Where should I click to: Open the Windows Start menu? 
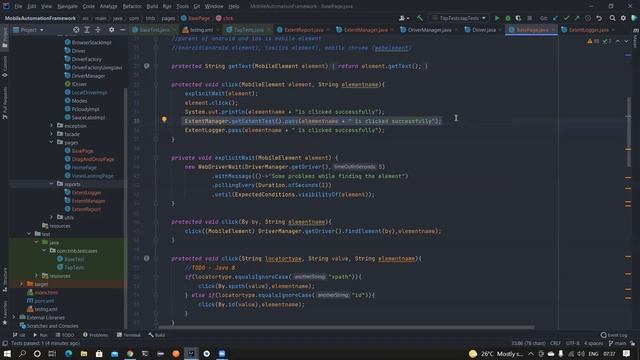(7, 353)
